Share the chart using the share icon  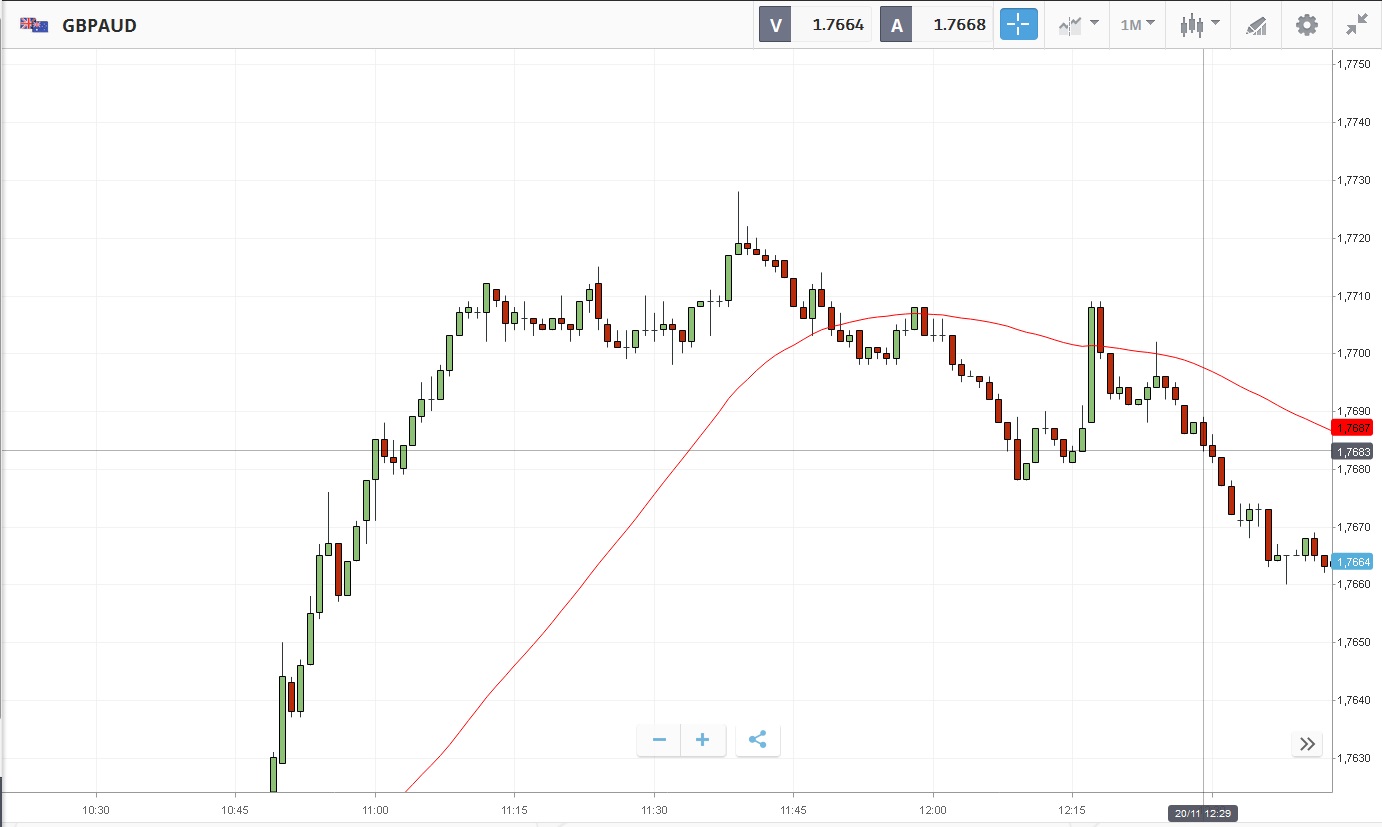[x=757, y=740]
